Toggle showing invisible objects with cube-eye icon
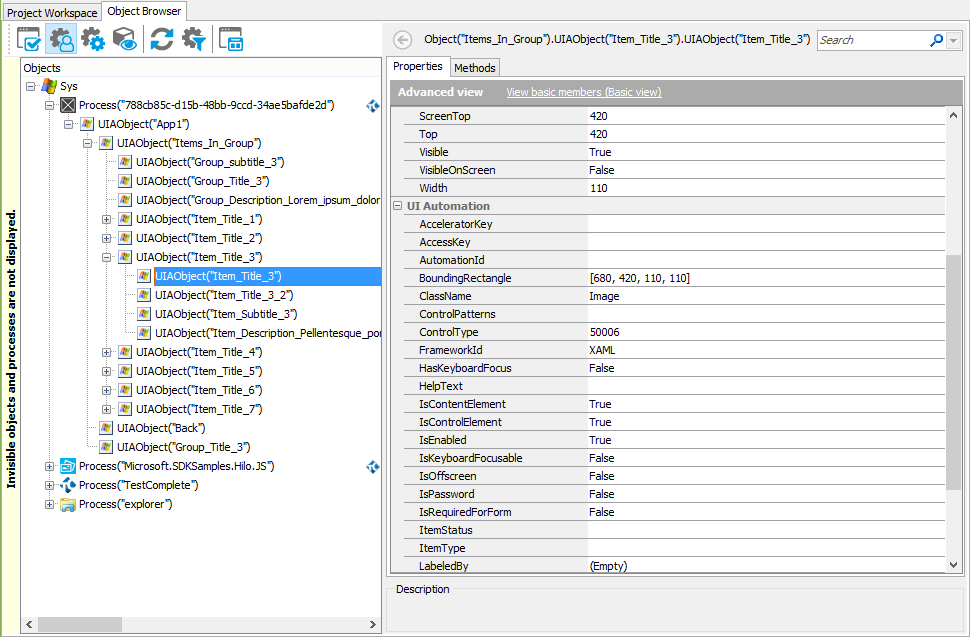Screen dimensions: 970x637 (124, 39)
